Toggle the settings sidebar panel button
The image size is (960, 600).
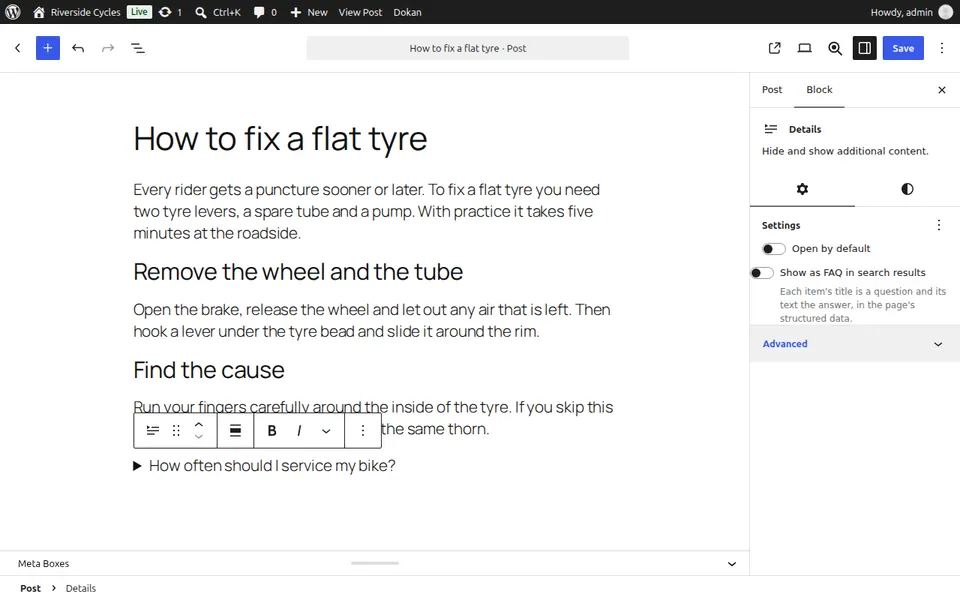(x=864, y=48)
